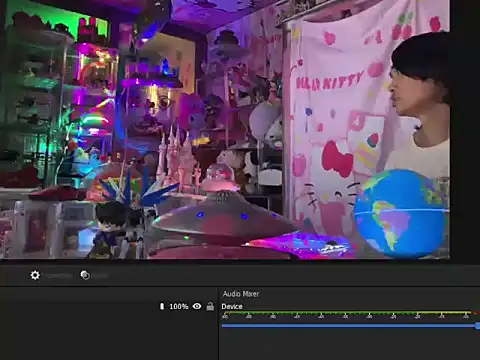The height and width of the screenshot is (360, 480).
Task: Click the faded Properties label beside gear
Action: coord(59,276)
